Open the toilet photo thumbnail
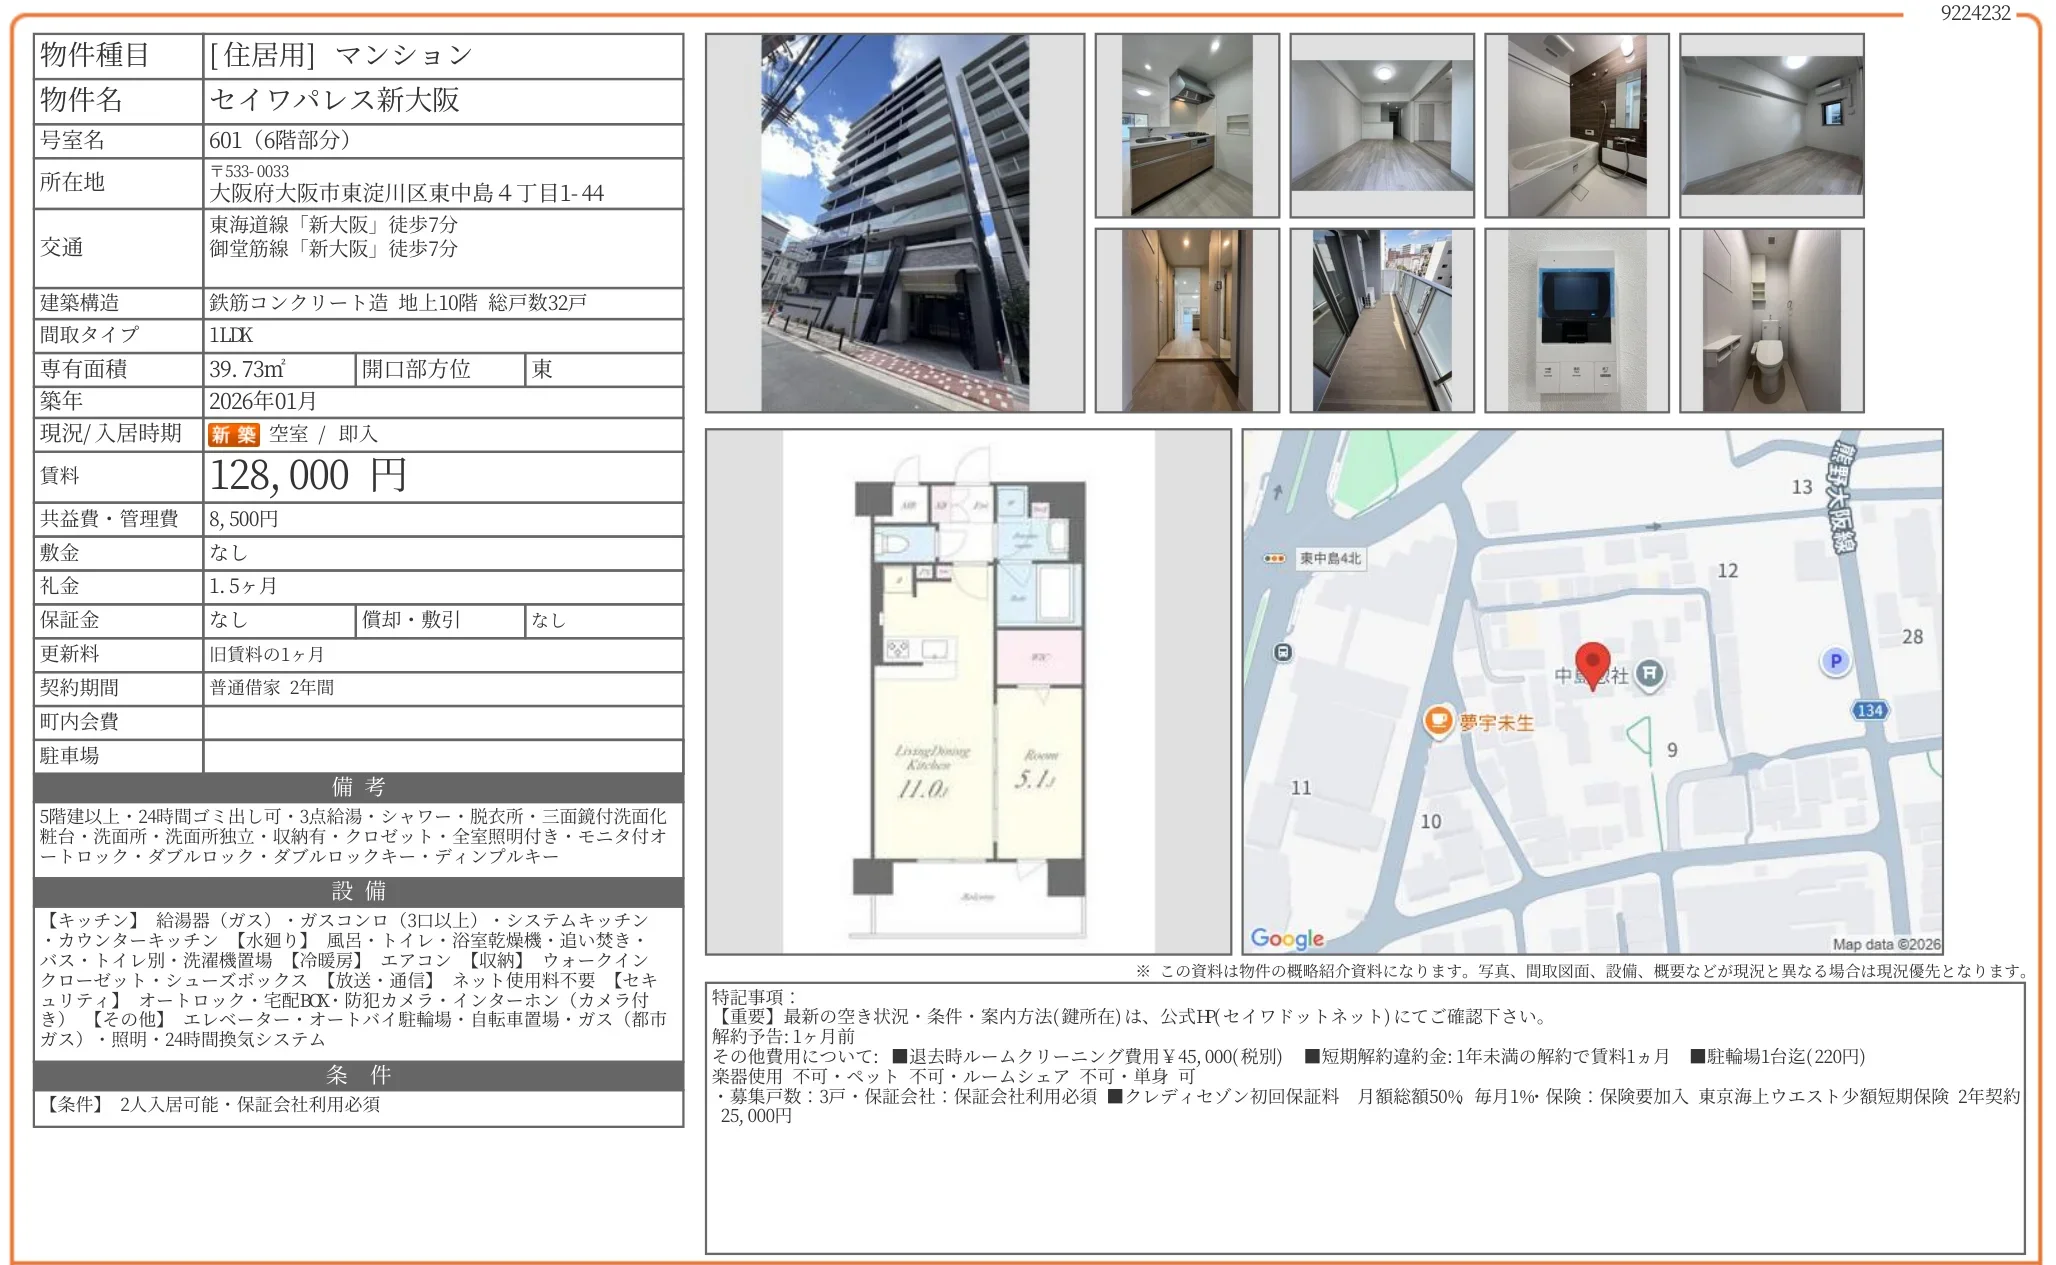Image resolution: width=2056 pixels, height=1265 pixels. click(1771, 320)
